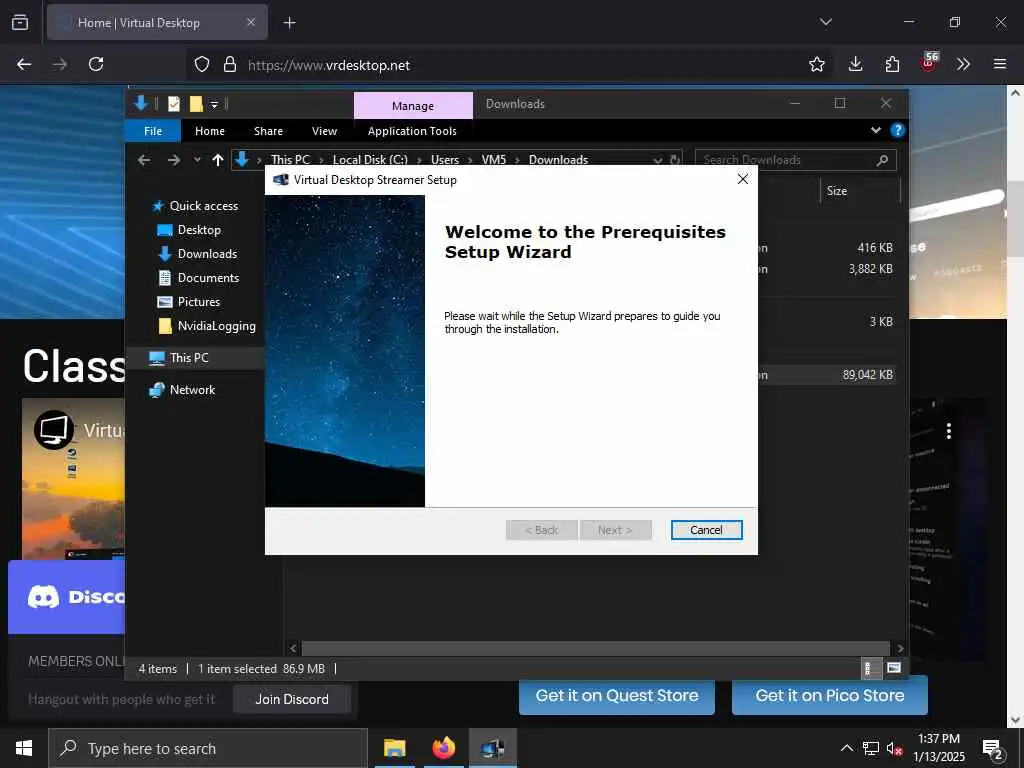Switch Explorer to details view icon
The image size is (1024, 768).
[868, 668]
